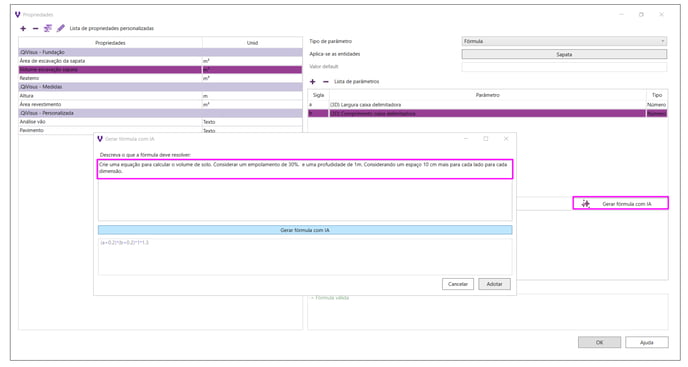Image resolution: width=688 pixels, height=367 pixels.
Task: Click the QiVisus - Fundação group header
Action: point(160,52)
